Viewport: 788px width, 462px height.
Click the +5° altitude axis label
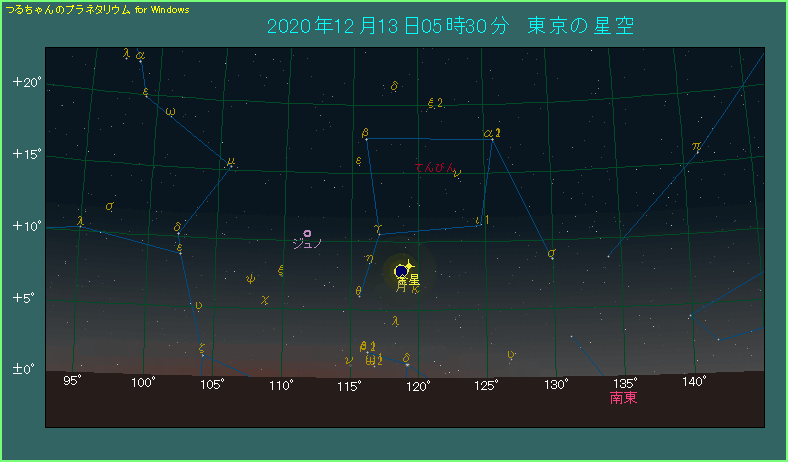pos(26,298)
